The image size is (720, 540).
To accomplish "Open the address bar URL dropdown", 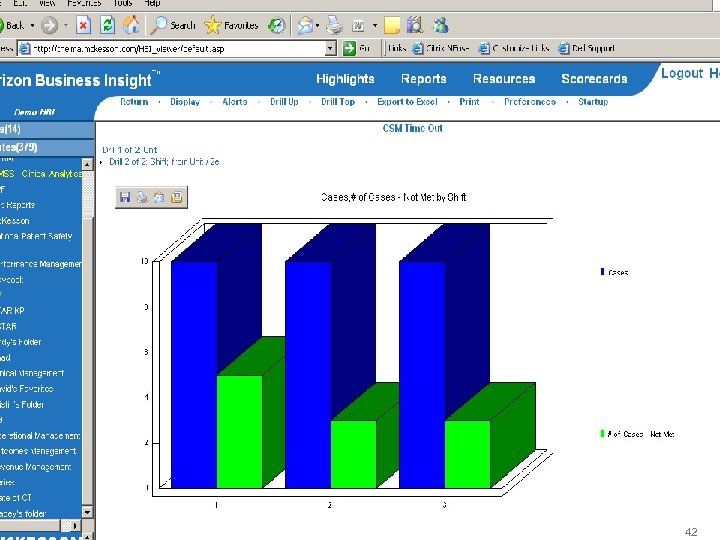I will [x=331, y=48].
